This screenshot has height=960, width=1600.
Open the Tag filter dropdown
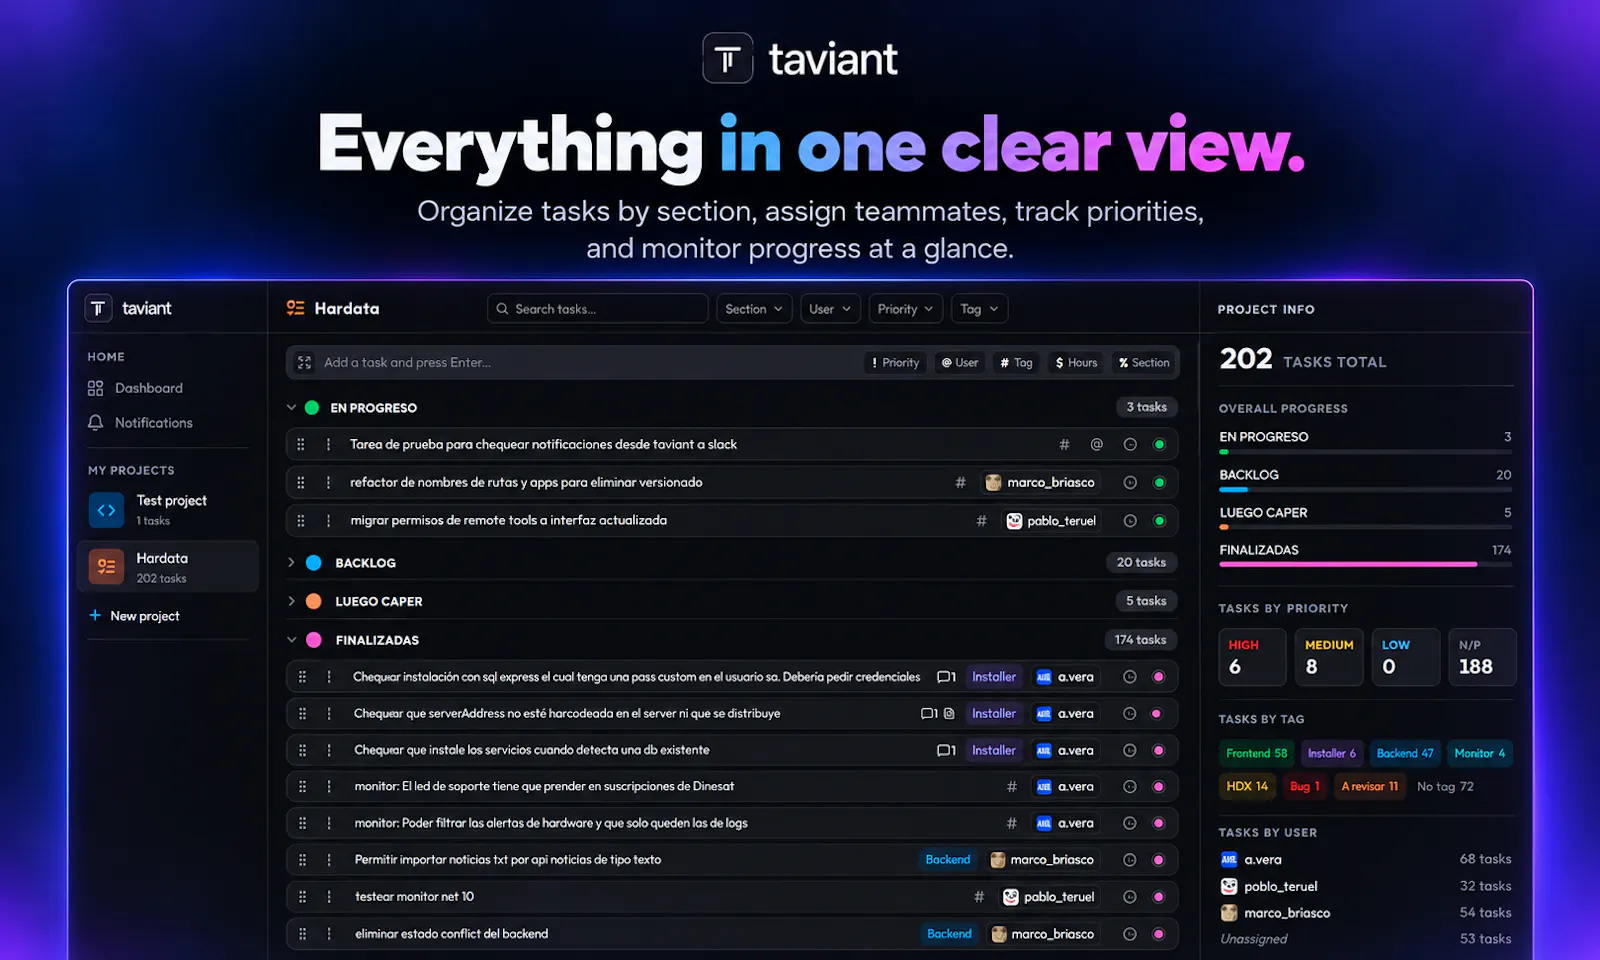[x=979, y=309]
